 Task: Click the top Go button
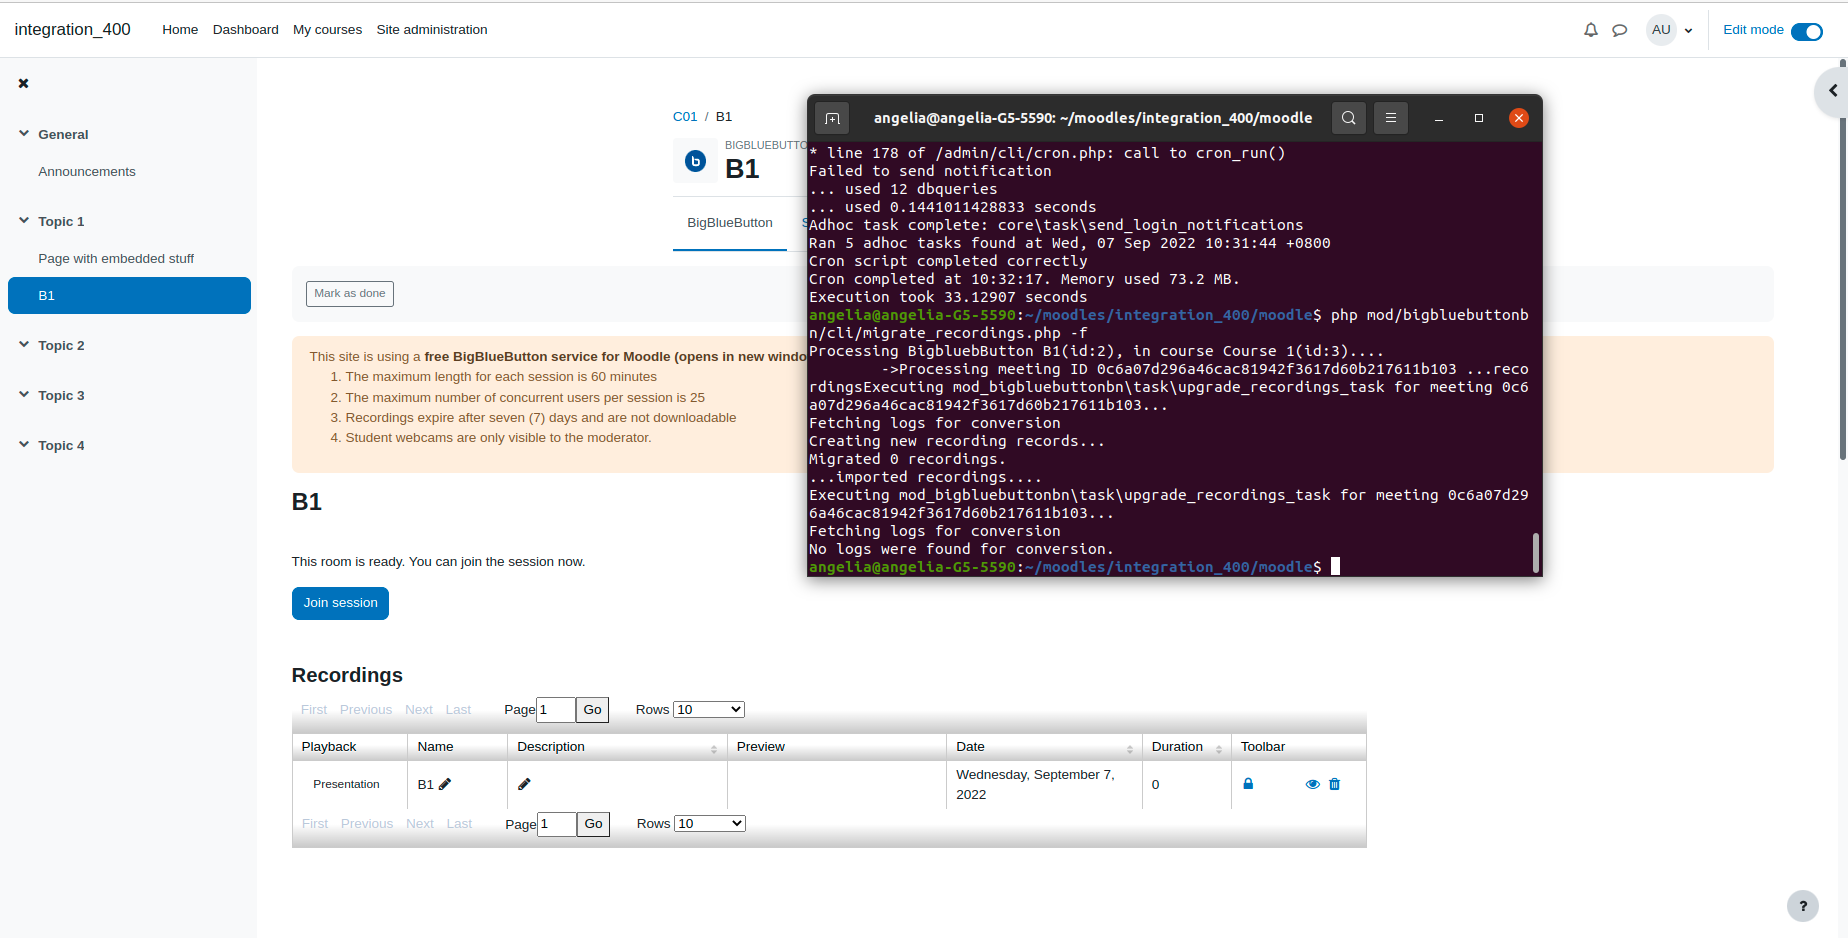592,710
